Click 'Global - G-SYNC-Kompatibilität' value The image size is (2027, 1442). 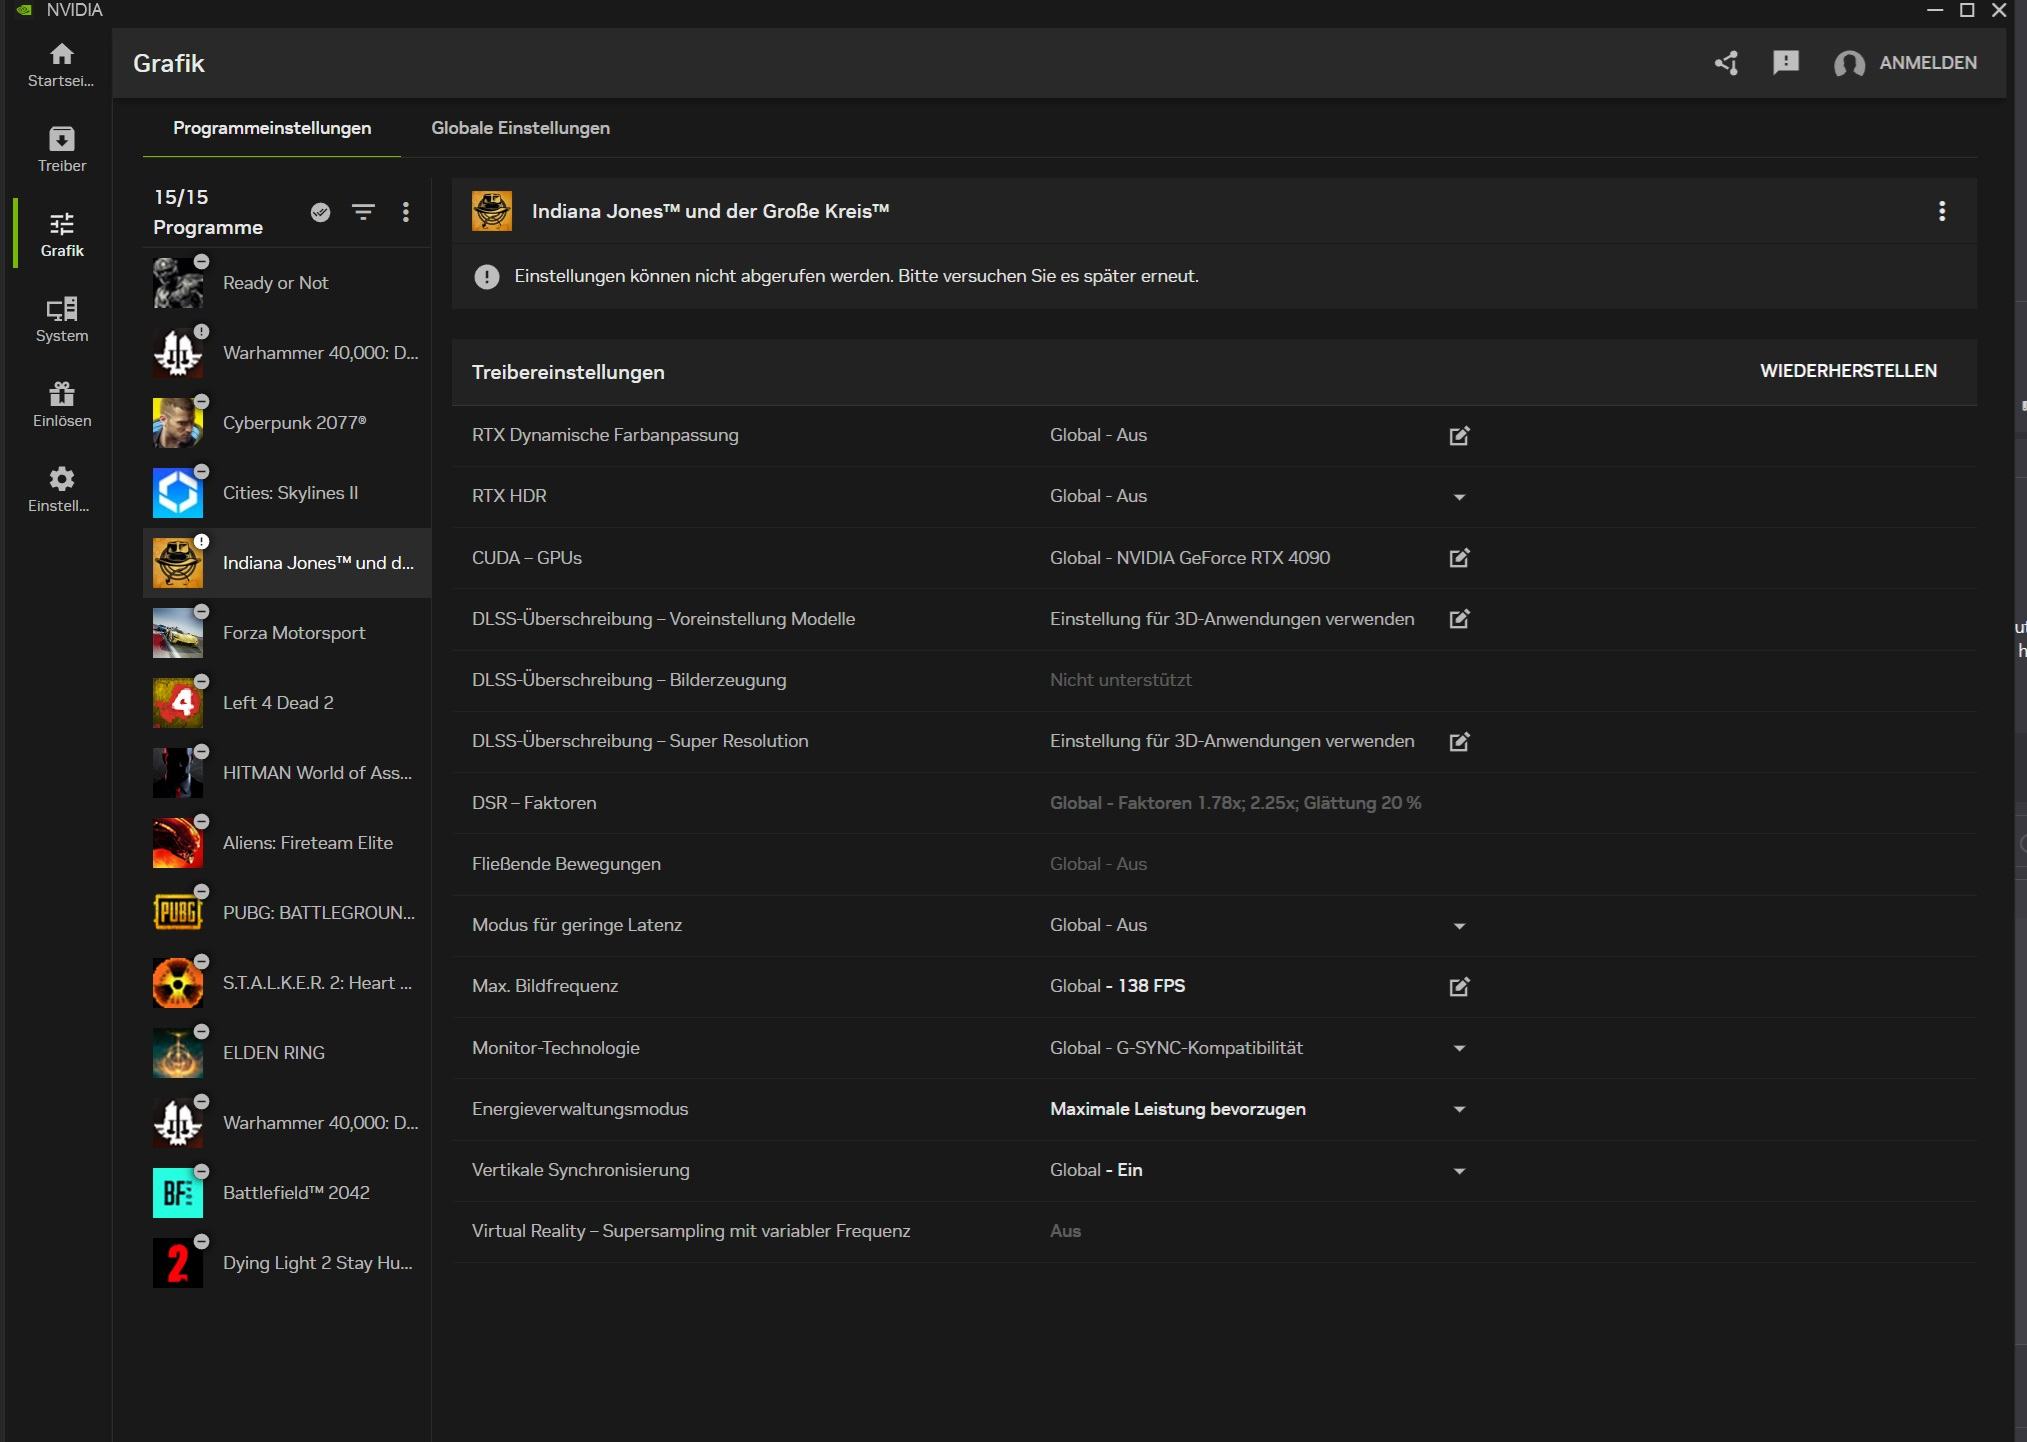tap(1176, 1048)
